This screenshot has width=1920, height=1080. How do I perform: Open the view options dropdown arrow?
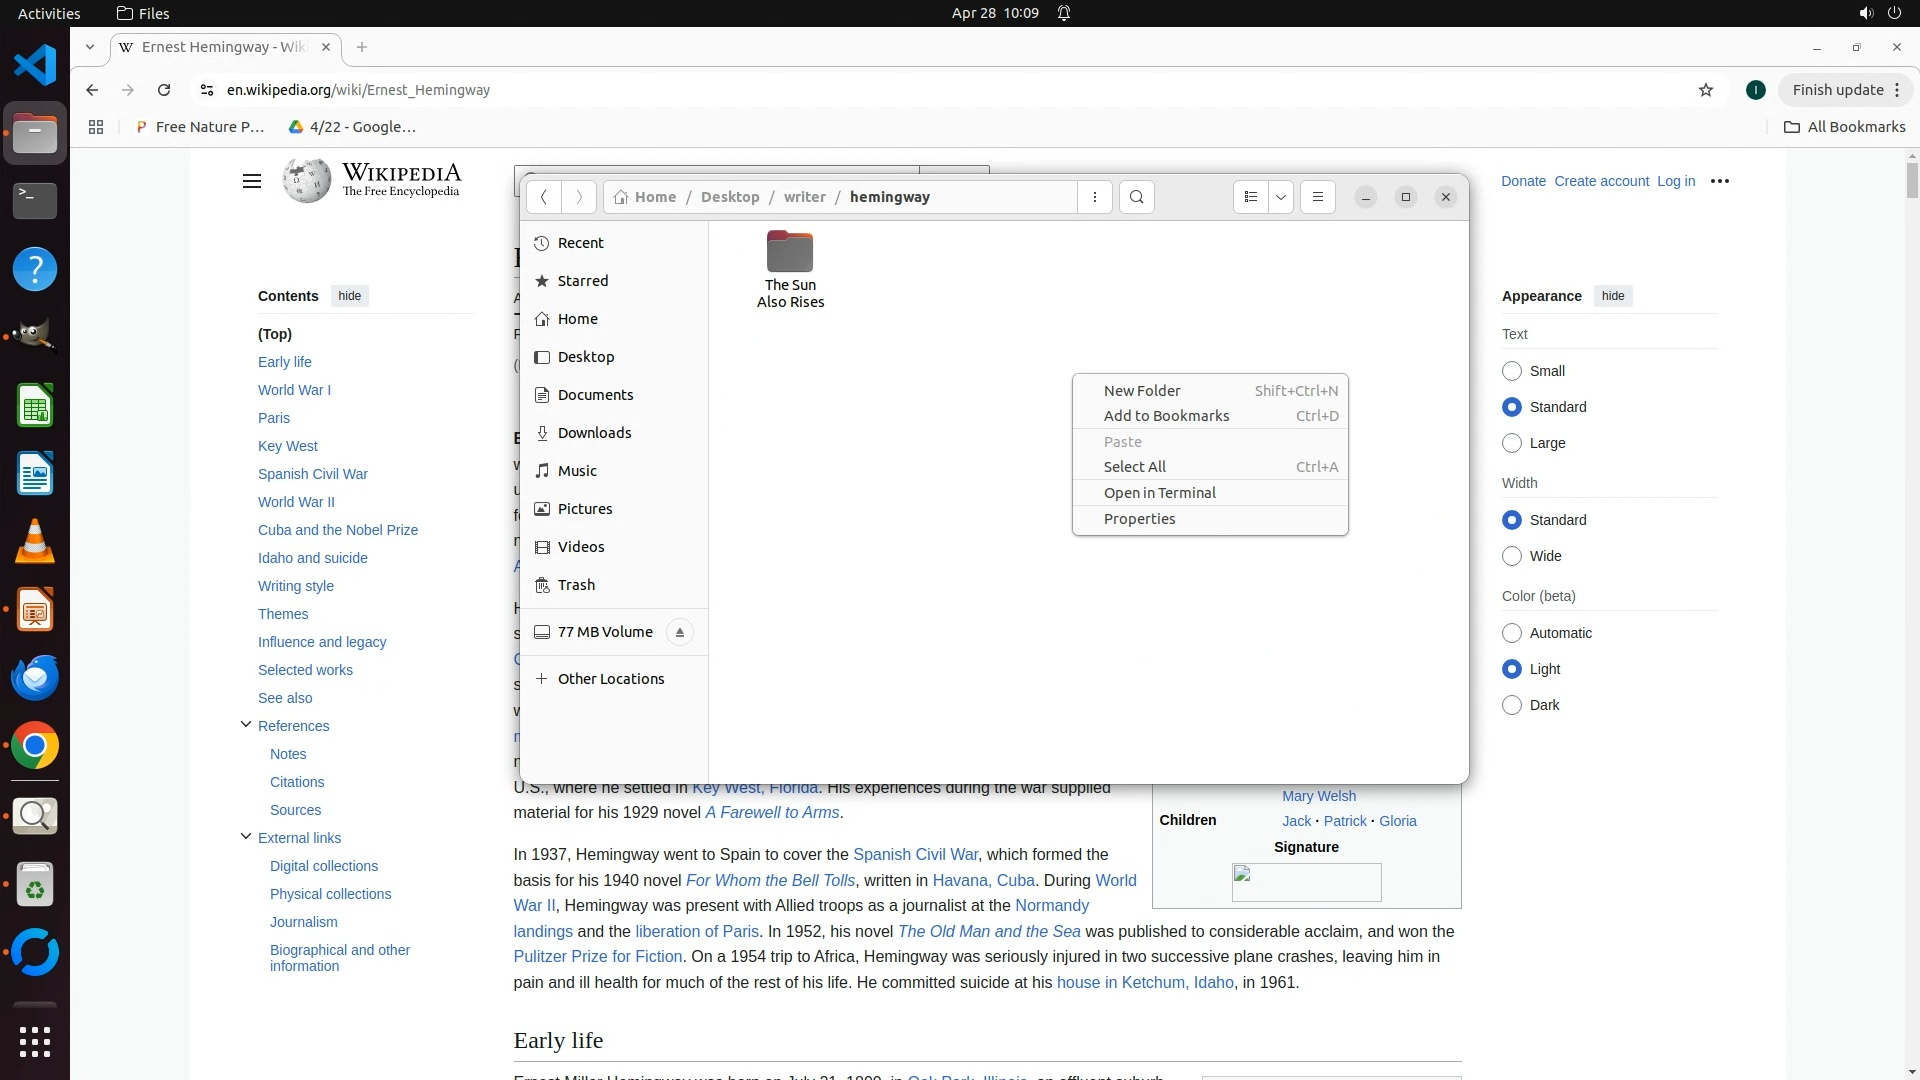(x=1280, y=197)
